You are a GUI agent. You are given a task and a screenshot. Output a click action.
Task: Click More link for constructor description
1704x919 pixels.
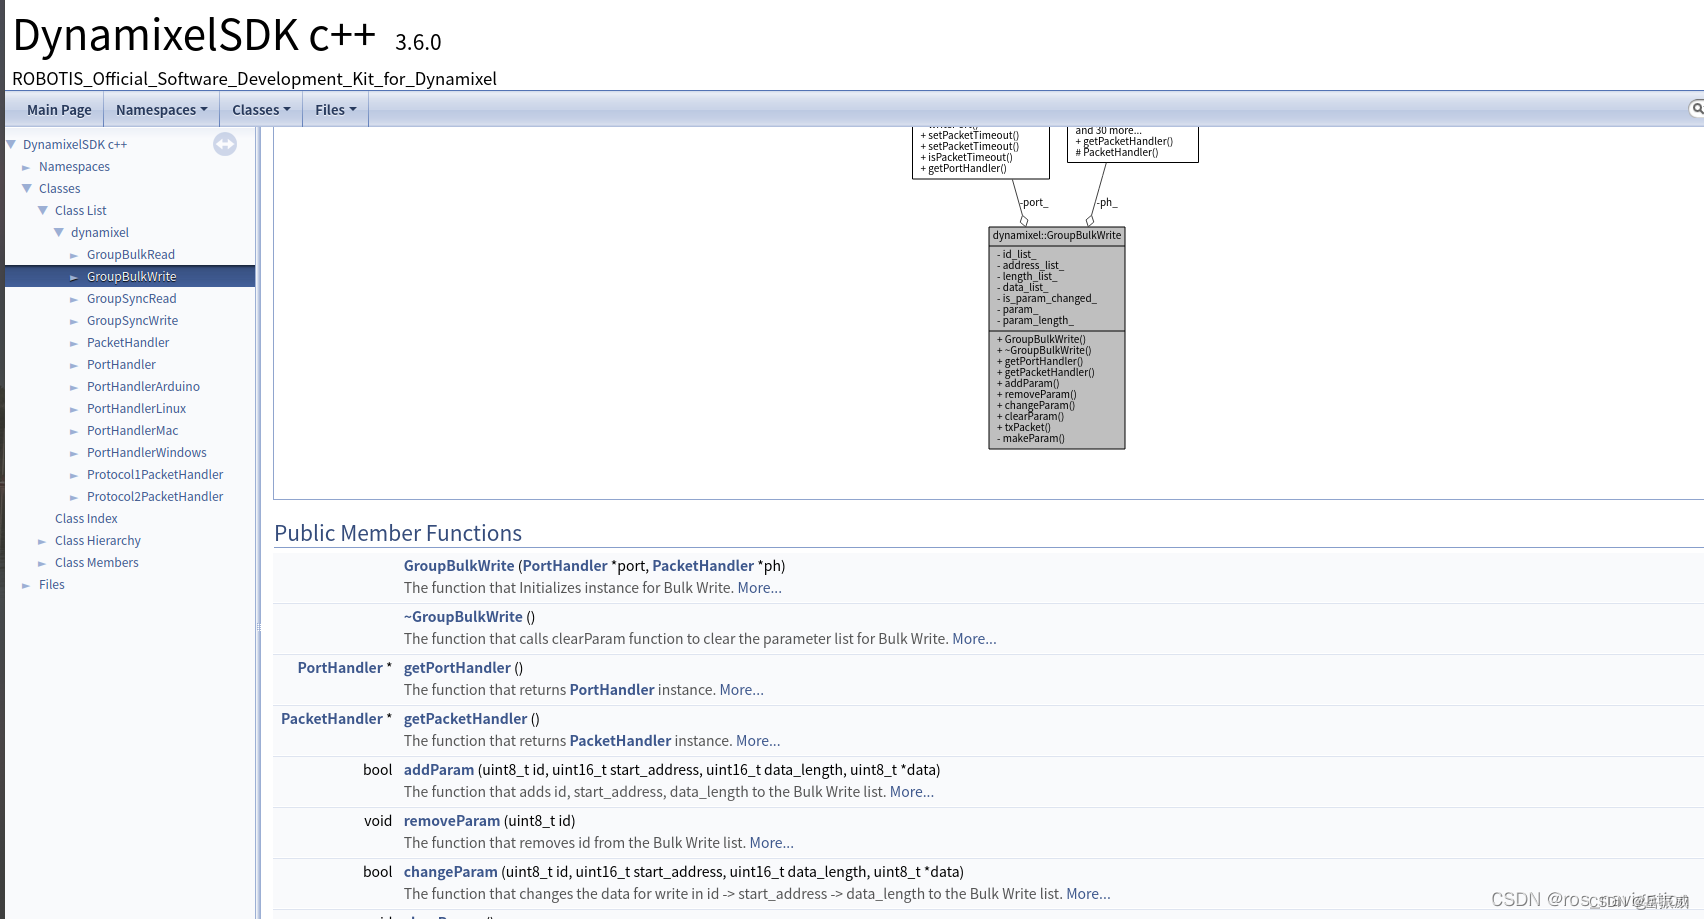[x=760, y=588]
